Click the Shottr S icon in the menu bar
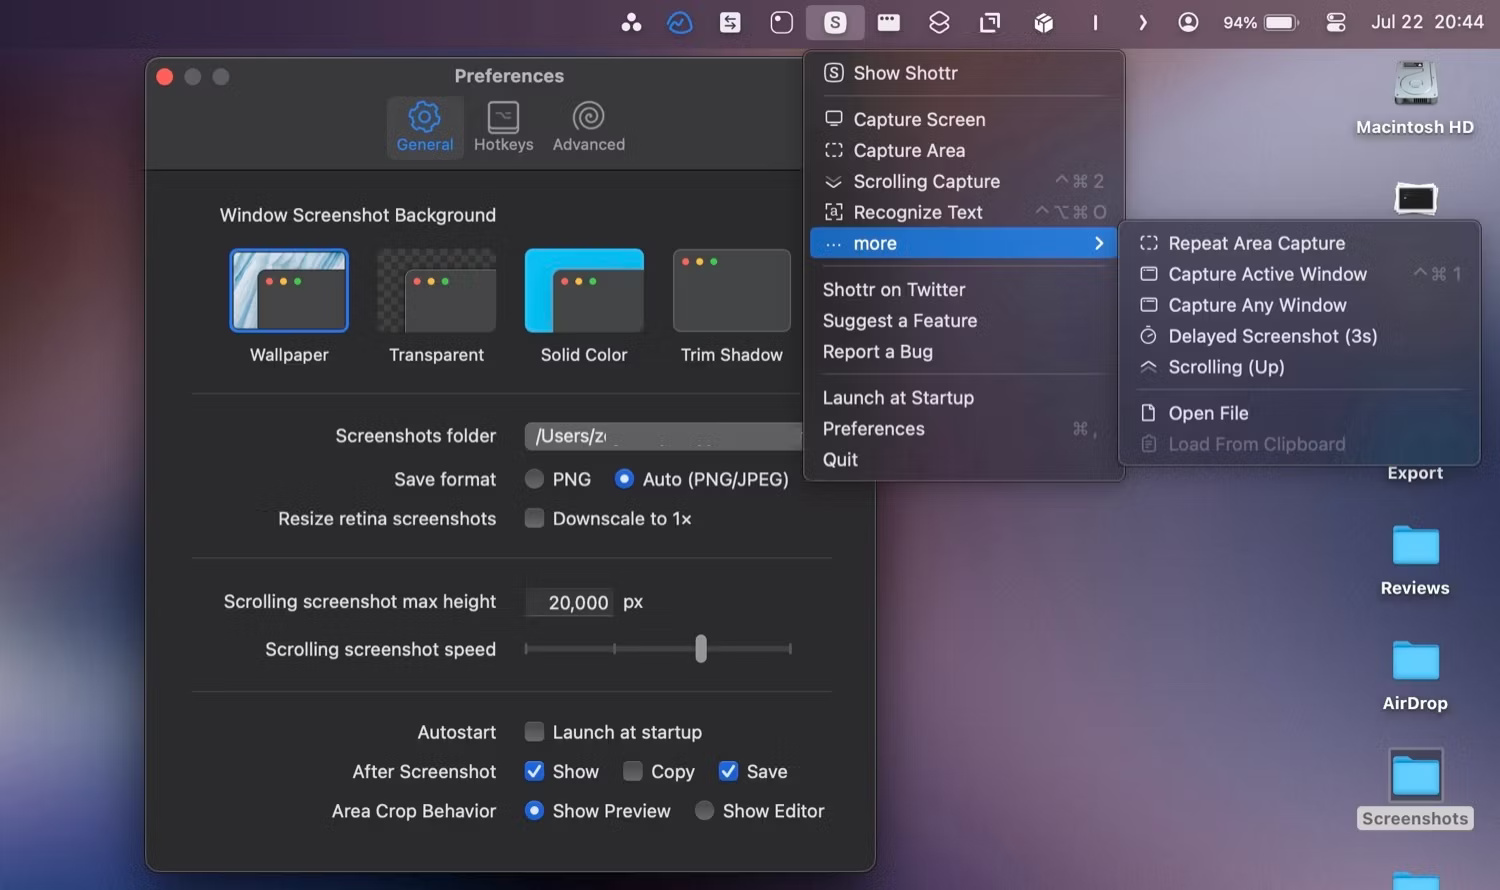Screen dimensions: 1500x890 pos(835,22)
